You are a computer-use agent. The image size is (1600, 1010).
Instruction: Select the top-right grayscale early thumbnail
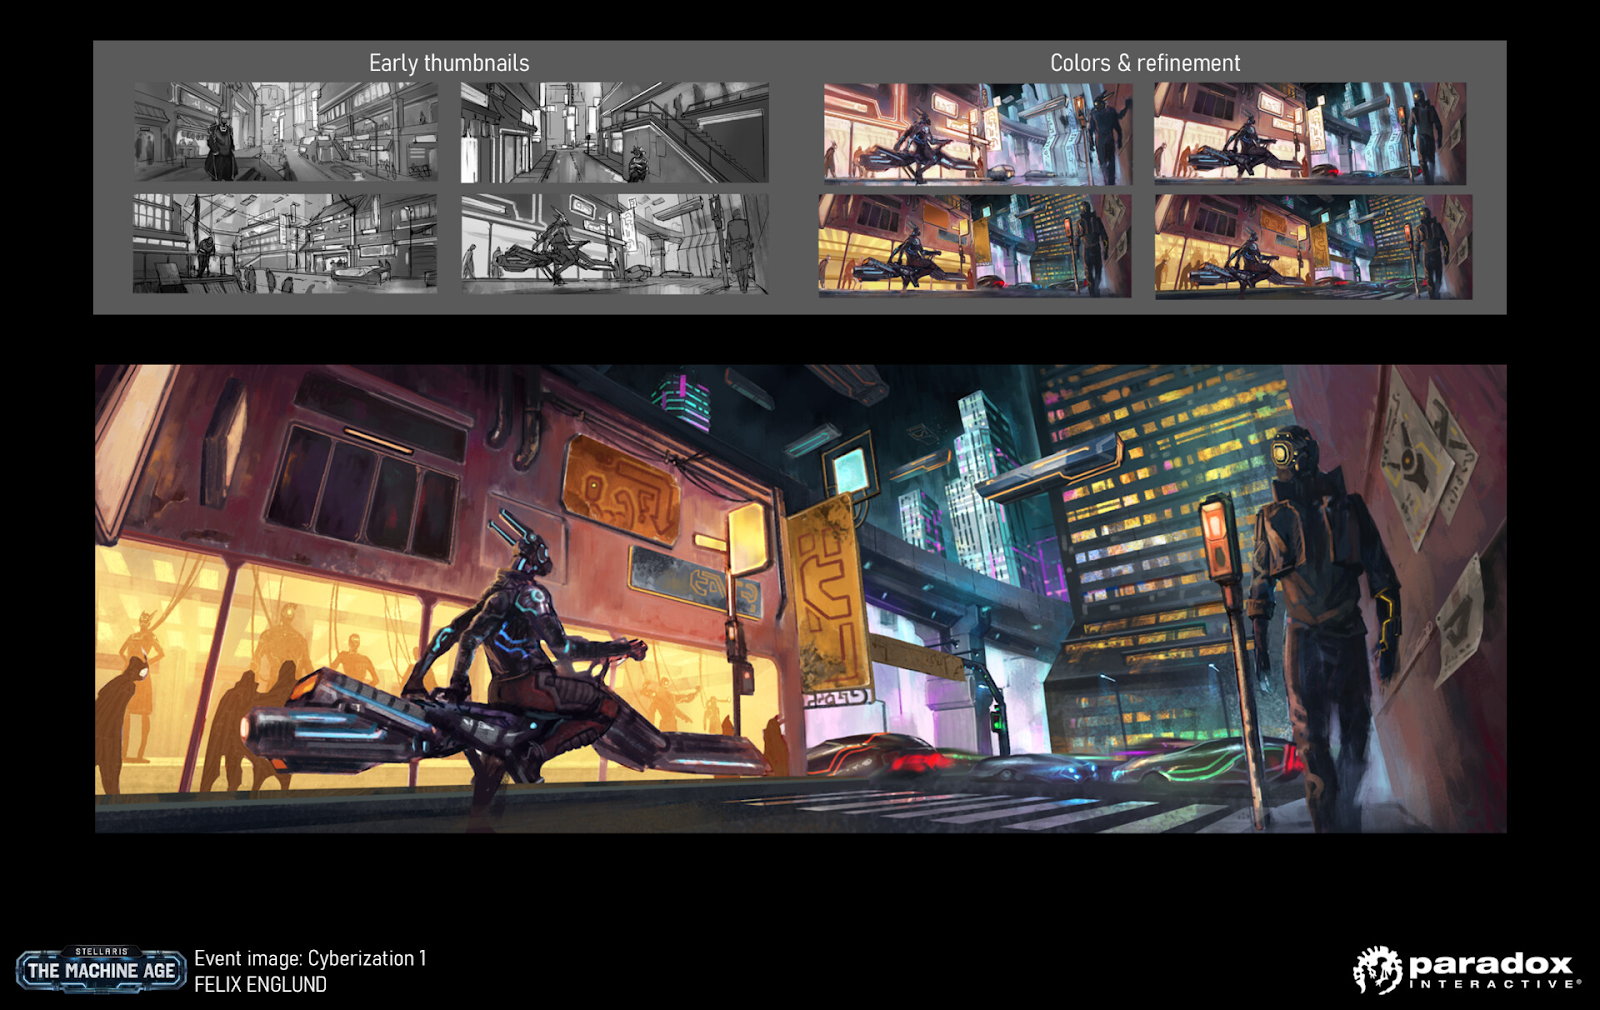click(614, 132)
